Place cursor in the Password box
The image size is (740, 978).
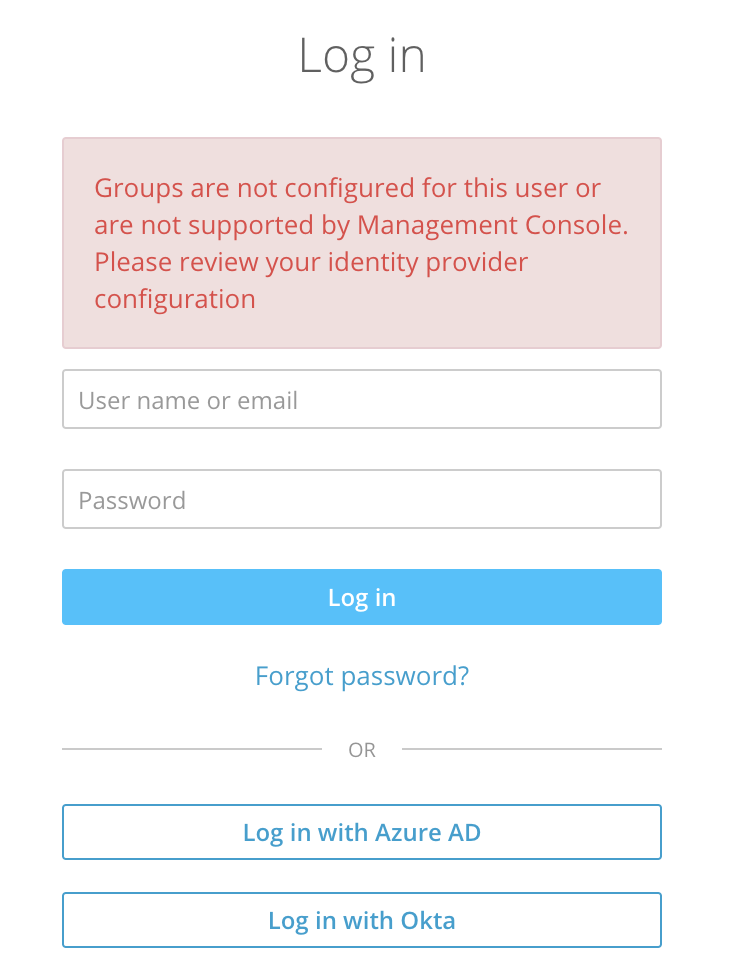click(361, 499)
